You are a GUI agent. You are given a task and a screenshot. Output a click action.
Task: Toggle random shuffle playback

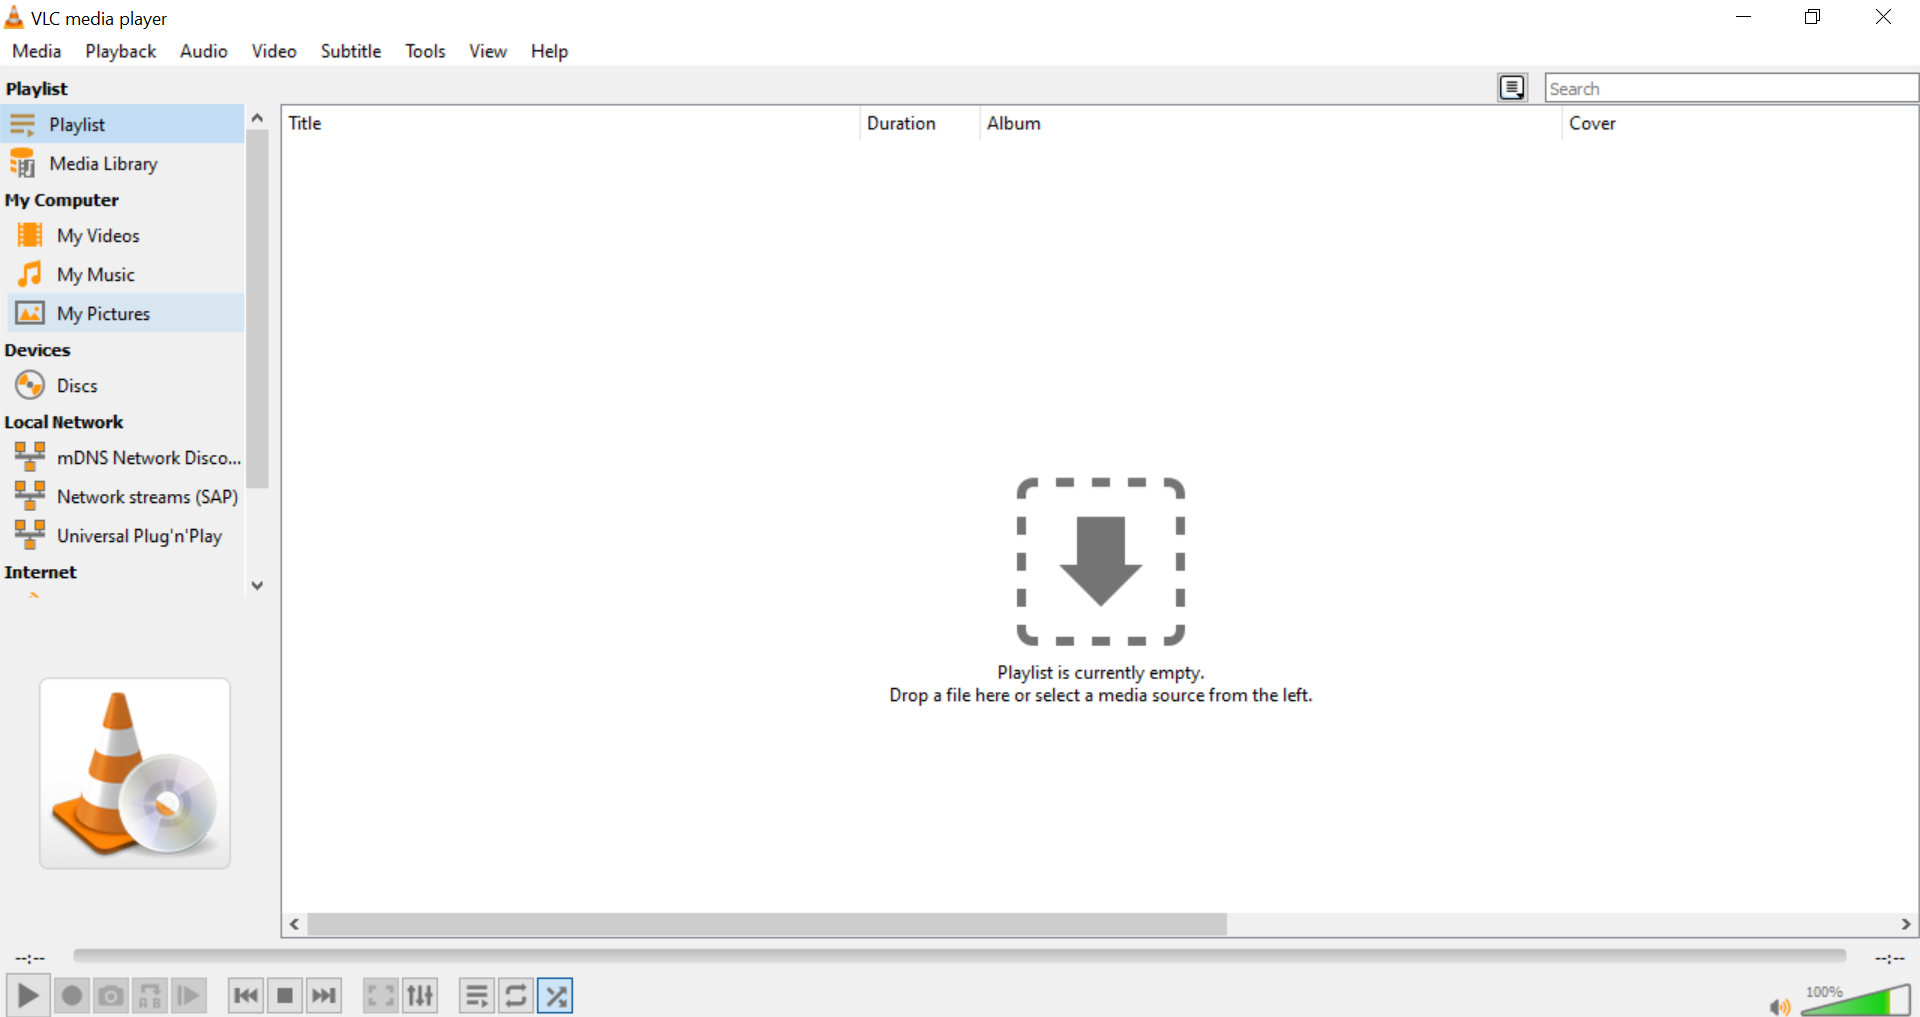pyautogui.click(x=555, y=996)
